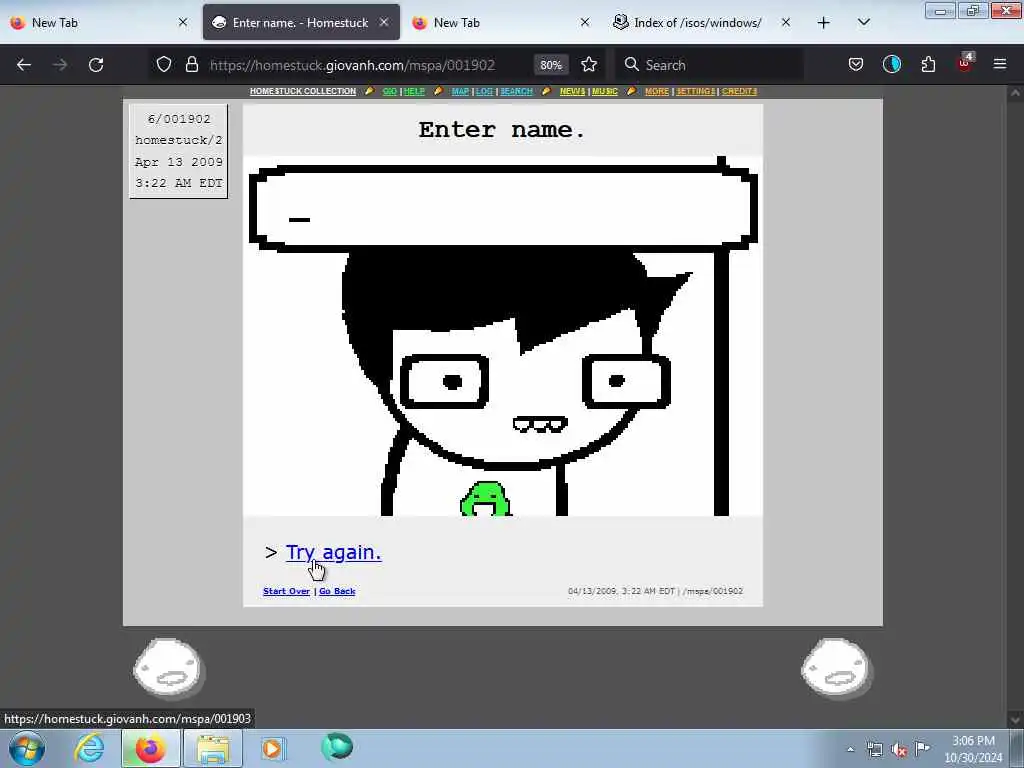Open File Explorer from taskbar
1024x768 pixels.
pyautogui.click(x=212, y=748)
